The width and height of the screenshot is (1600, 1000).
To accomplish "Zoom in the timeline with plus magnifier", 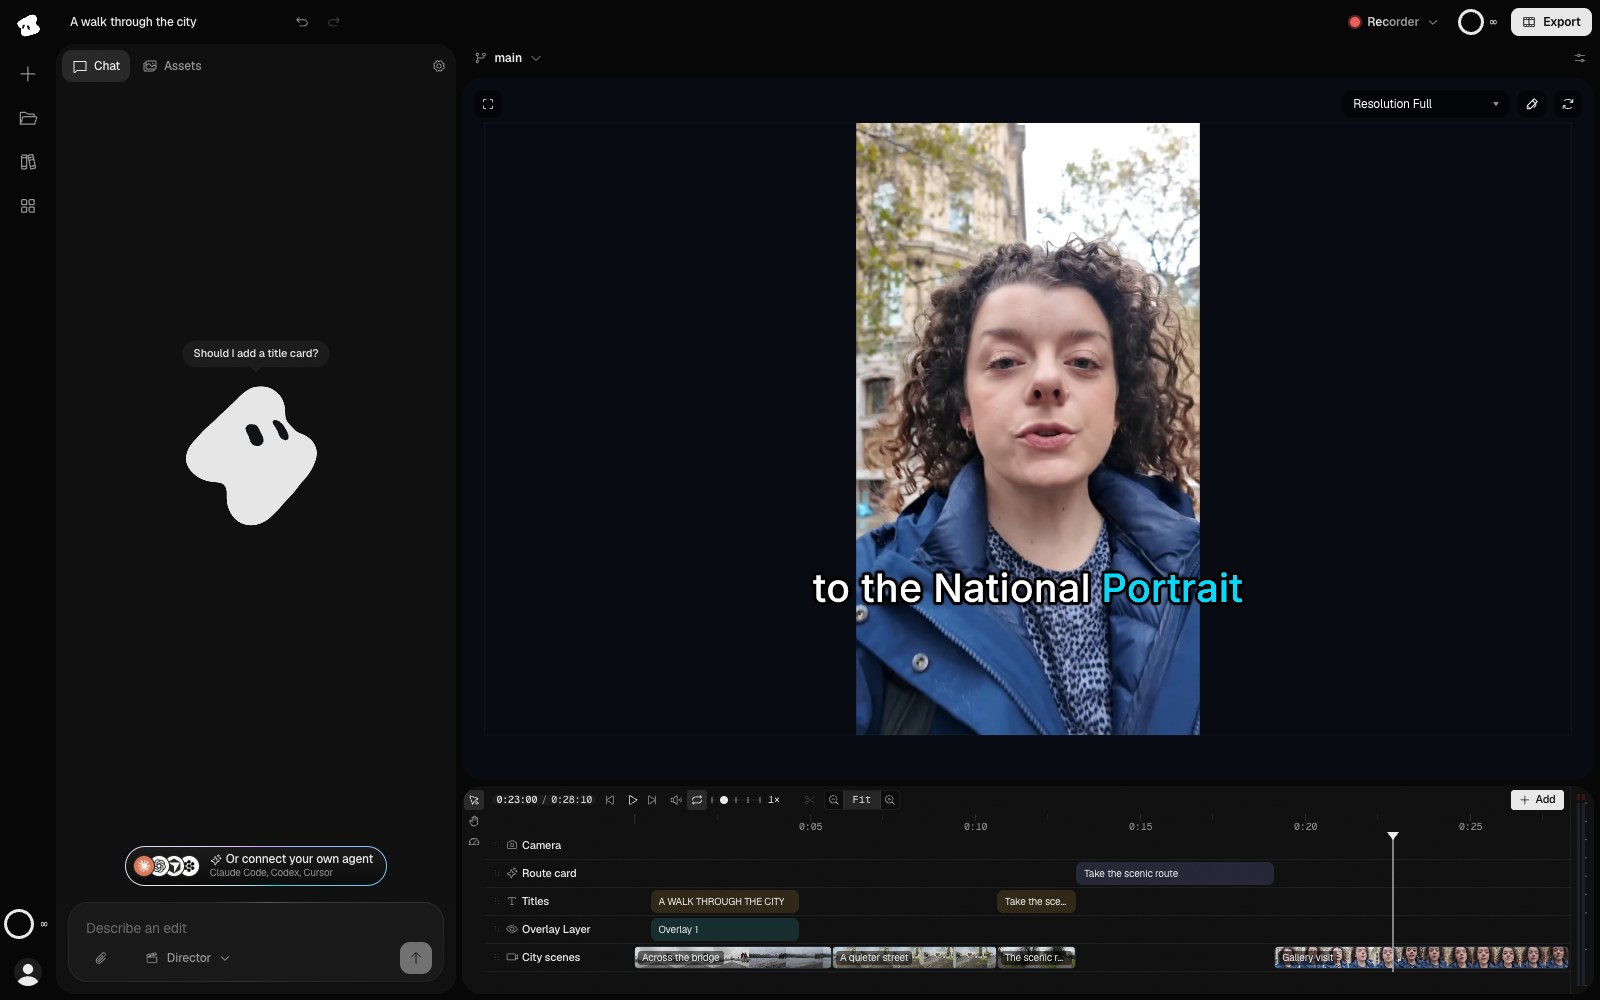I will pyautogui.click(x=890, y=800).
